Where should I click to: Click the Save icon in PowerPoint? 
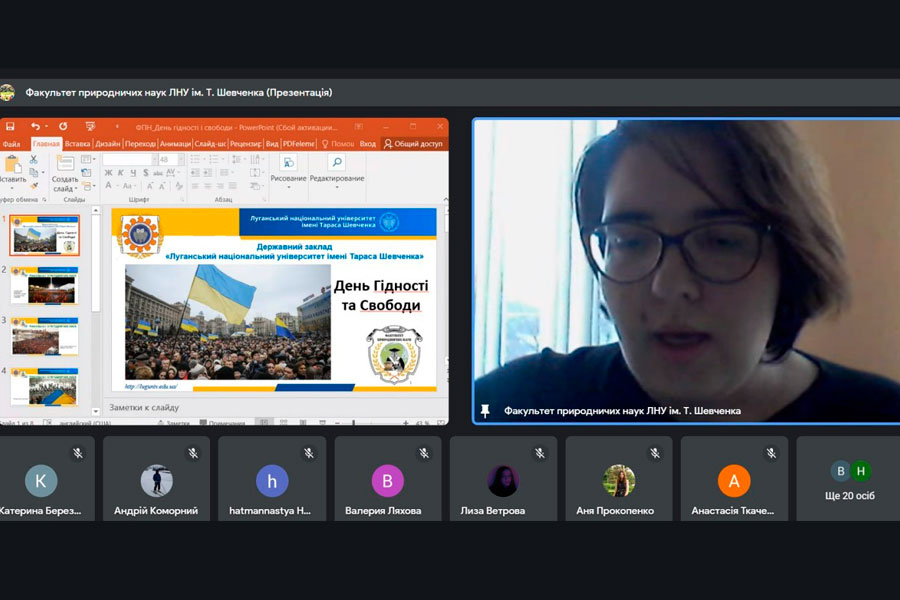click(10, 127)
